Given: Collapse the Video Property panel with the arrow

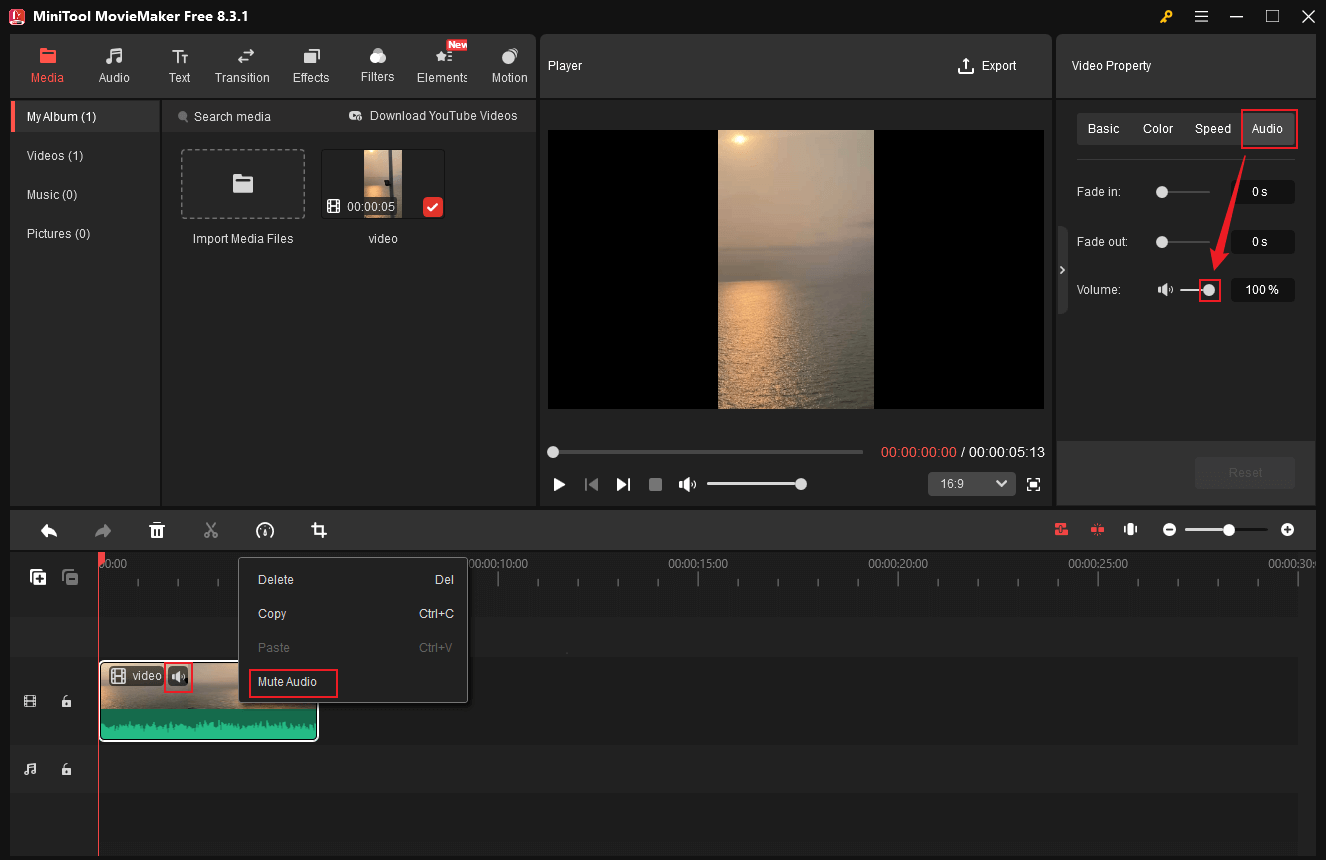Looking at the screenshot, I should 1062,269.
